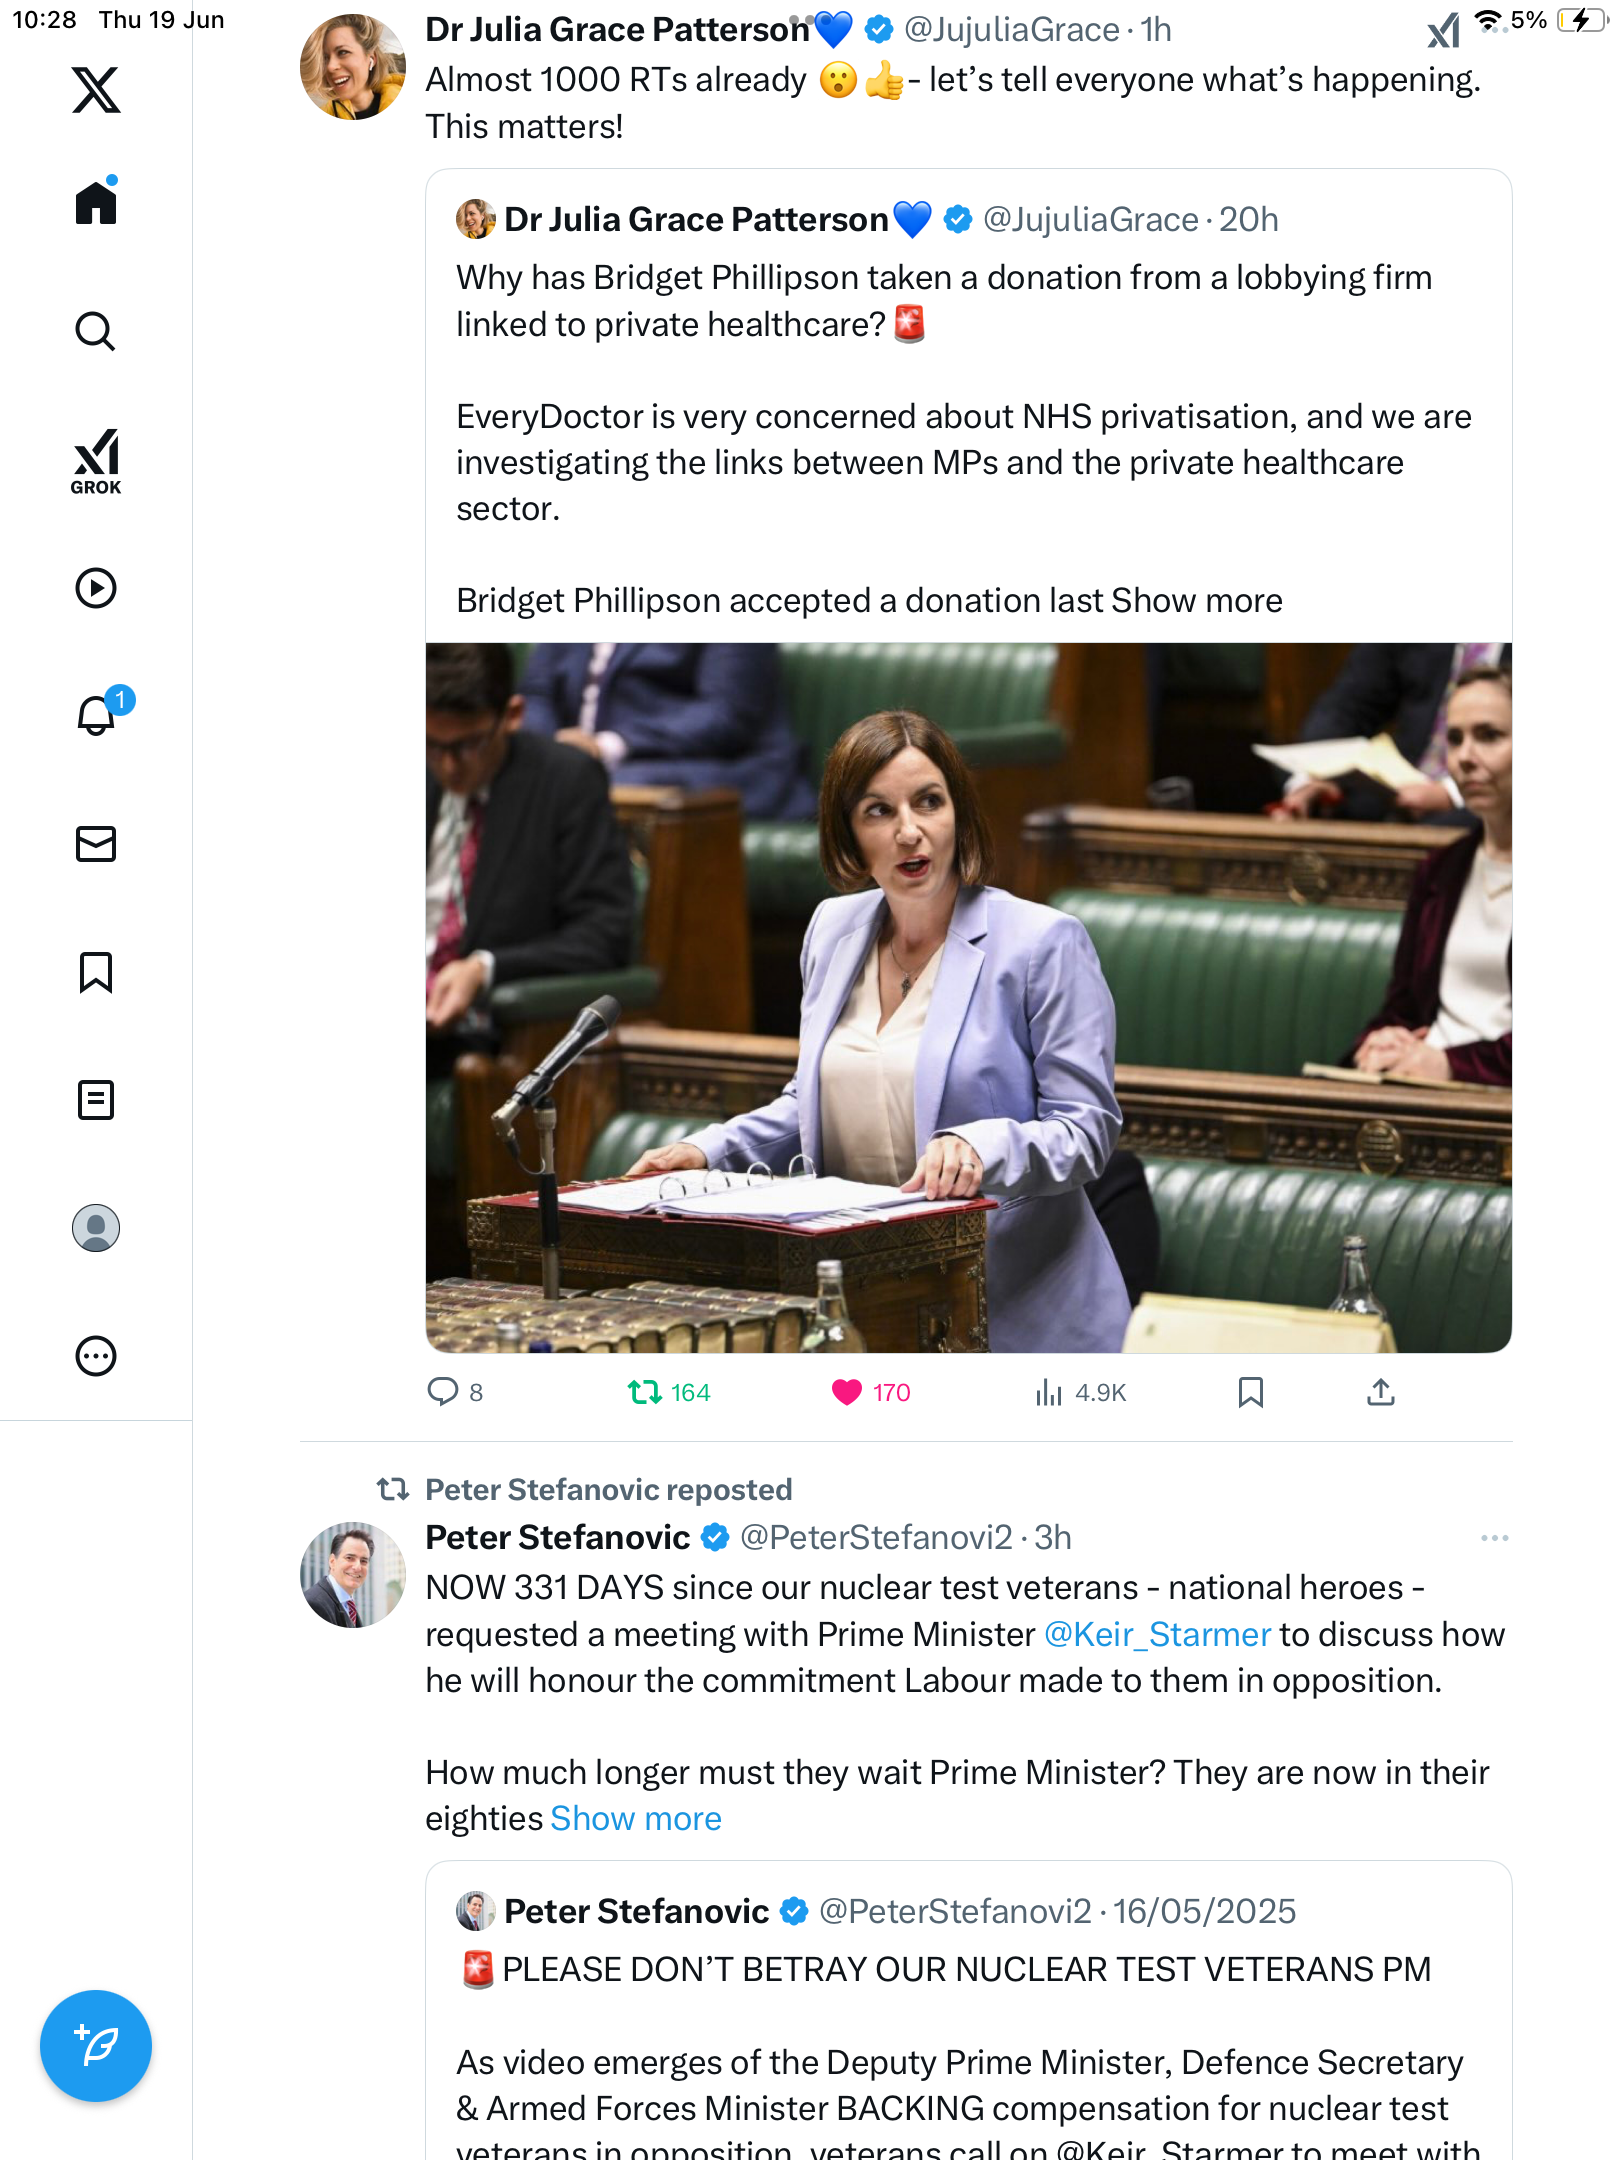Expand Peter's post with Show more
The width and height of the screenshot is (1620, 2160).
[636, 1818]
